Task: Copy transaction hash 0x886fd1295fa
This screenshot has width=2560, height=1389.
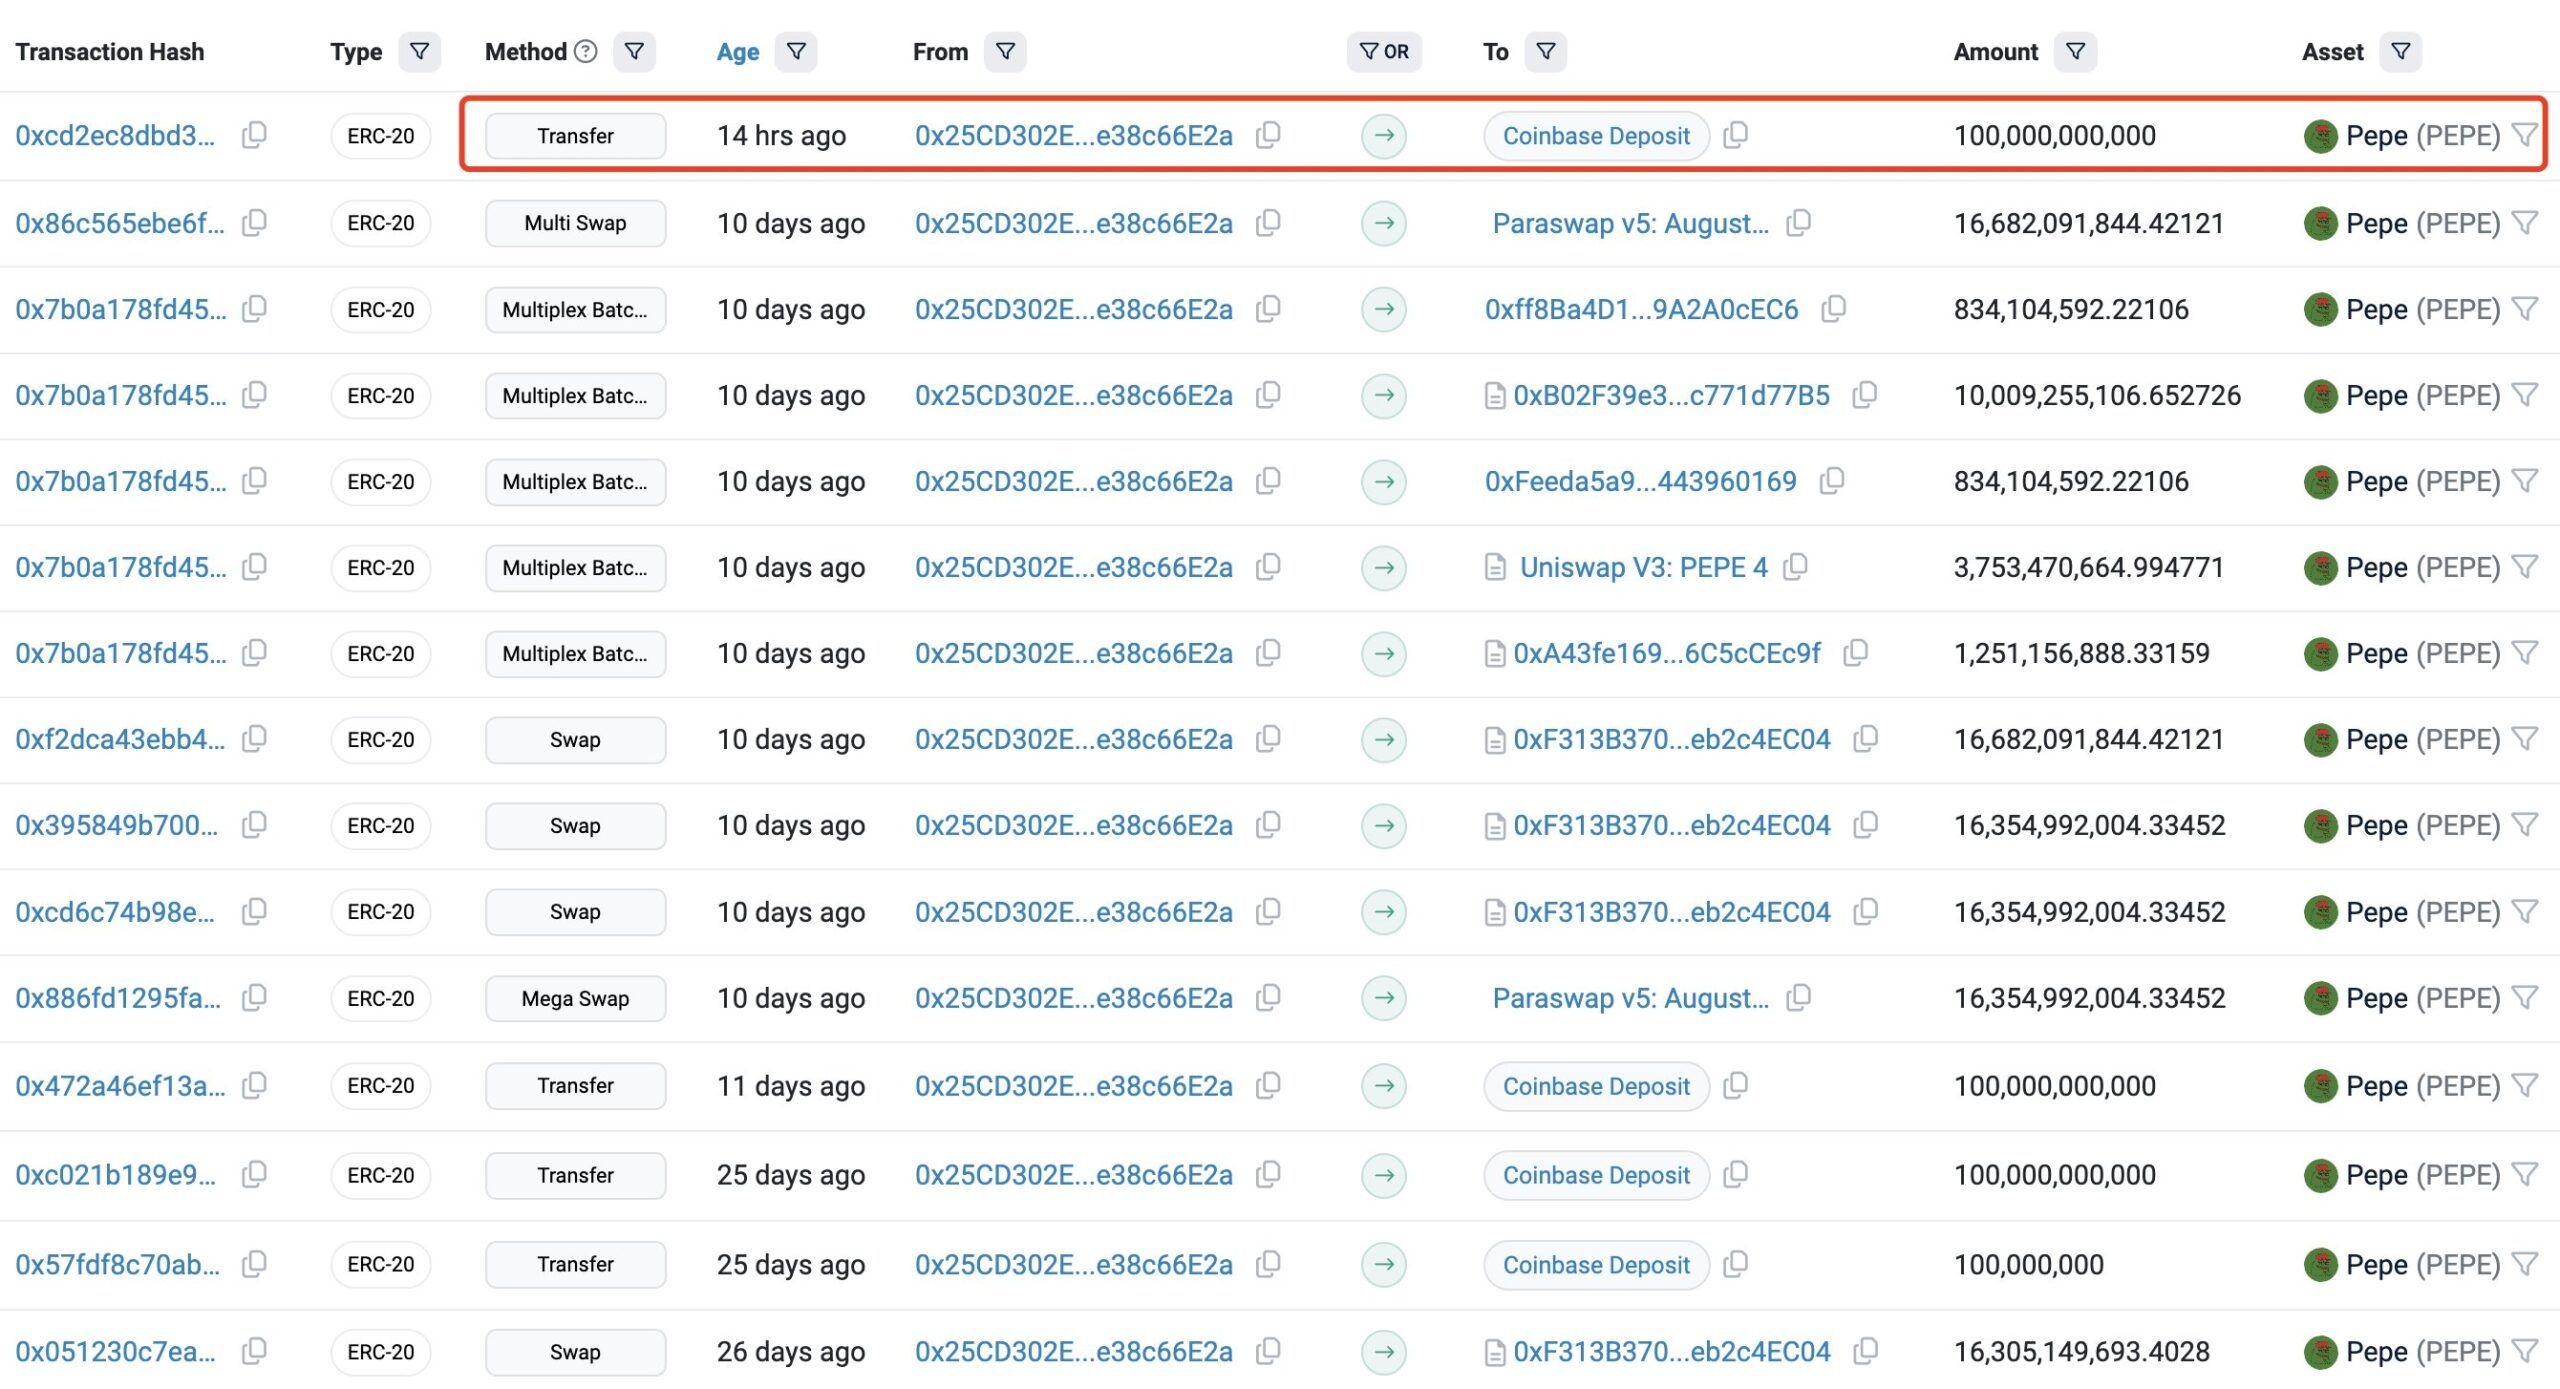Action: [254, 997]
